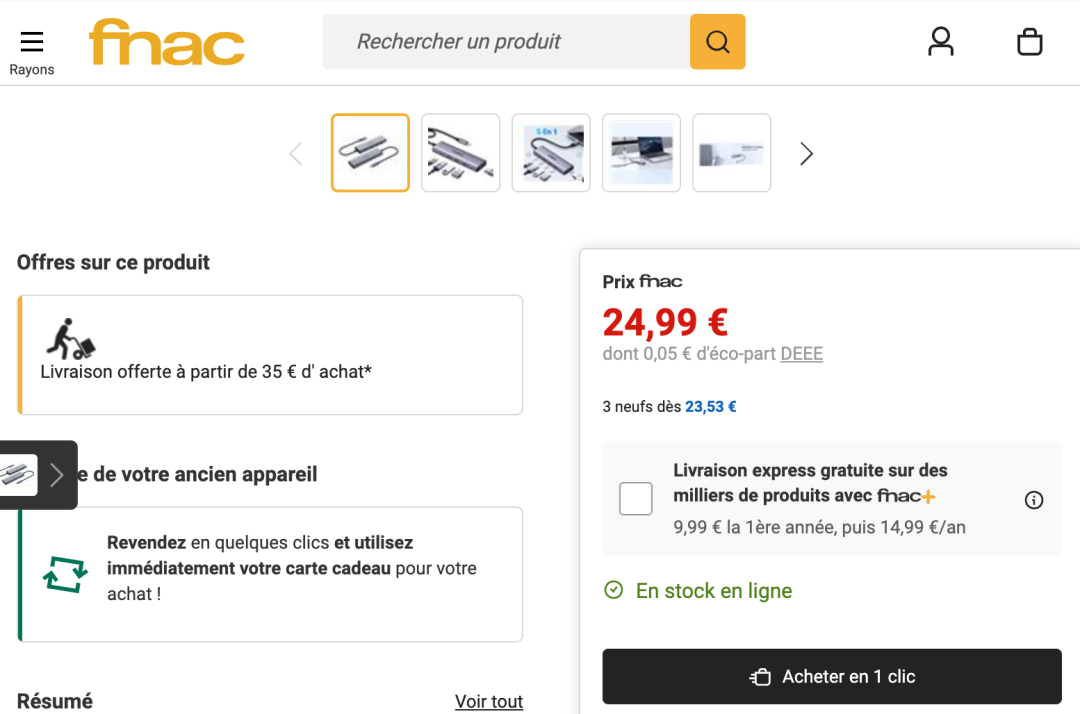This screenshot has width=1080, height=714.
Task: Click the Fnac logo
Action: point(167,42)
